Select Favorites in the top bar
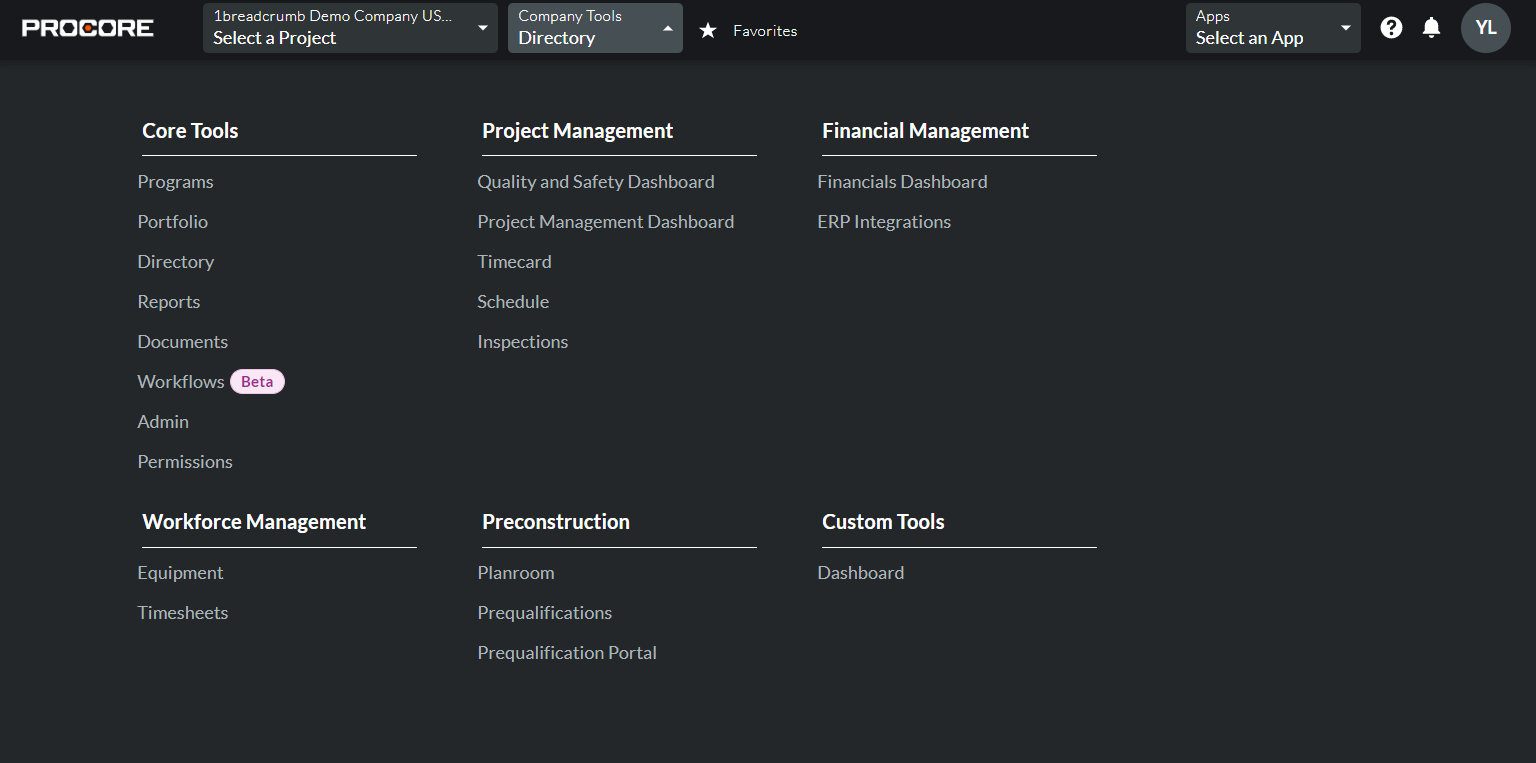Screen dimensions: 1536x763 765,31
